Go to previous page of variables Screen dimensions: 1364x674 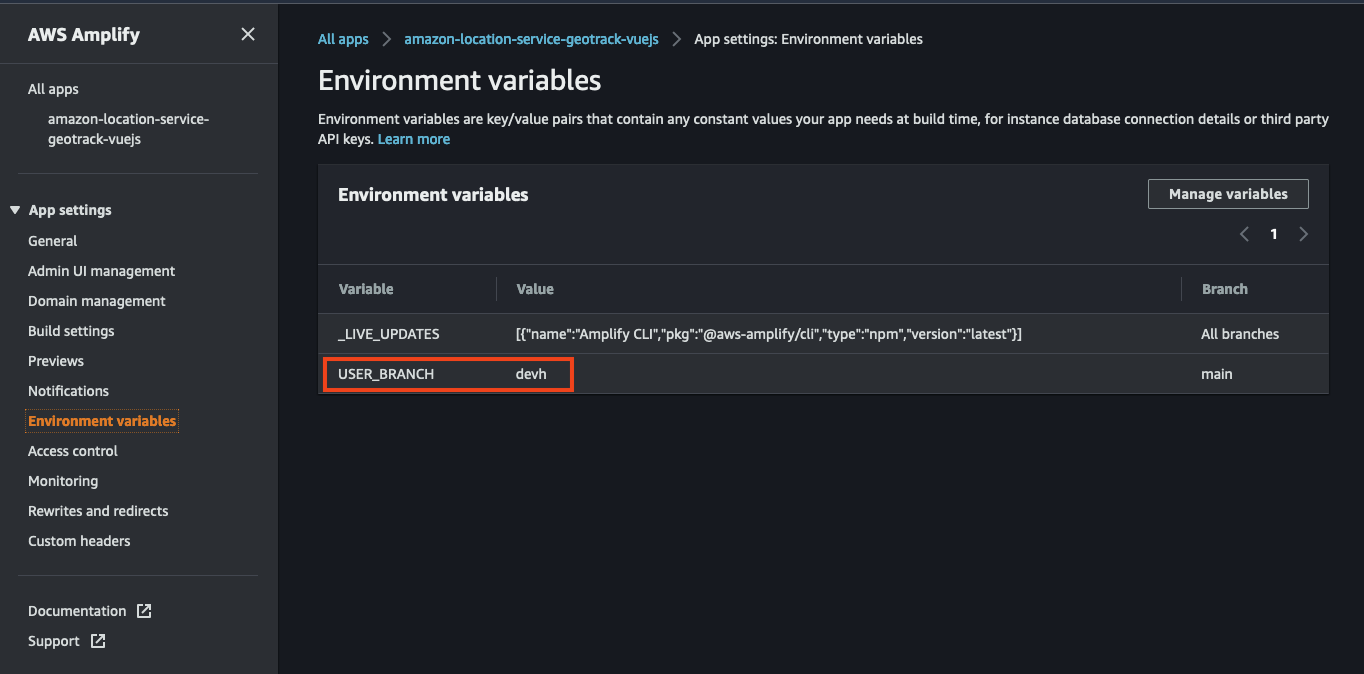[x=1245, y=234]
